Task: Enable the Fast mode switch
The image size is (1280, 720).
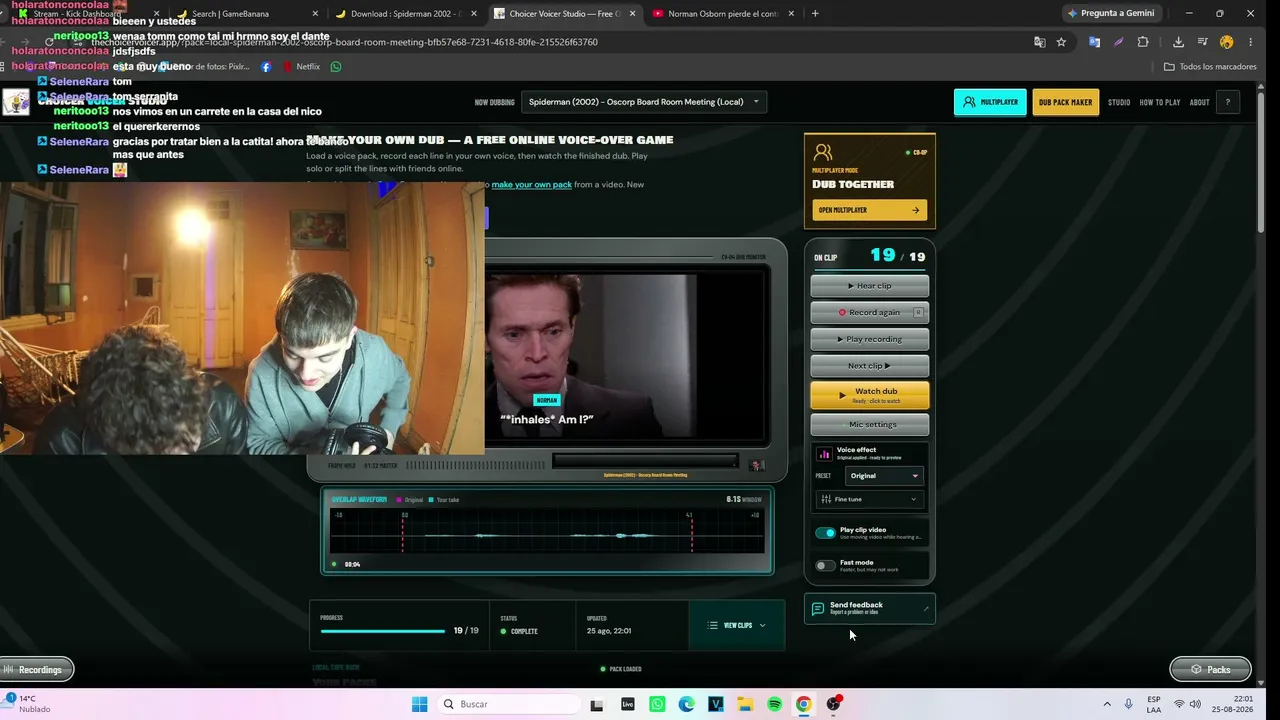Action: [x=825, y=565]
